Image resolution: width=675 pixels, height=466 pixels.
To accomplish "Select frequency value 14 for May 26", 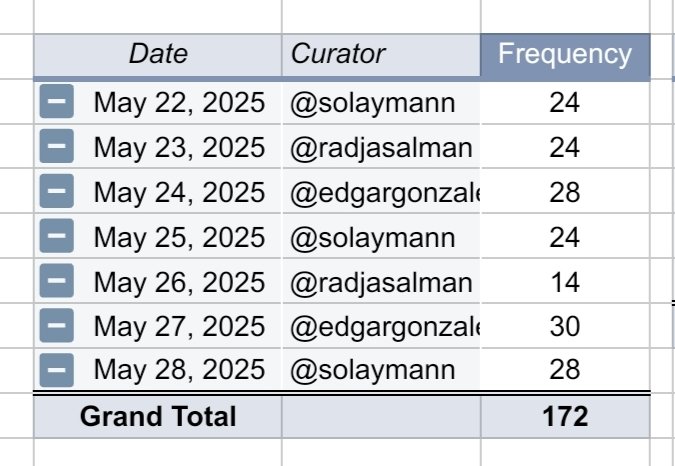I will 565,282.
